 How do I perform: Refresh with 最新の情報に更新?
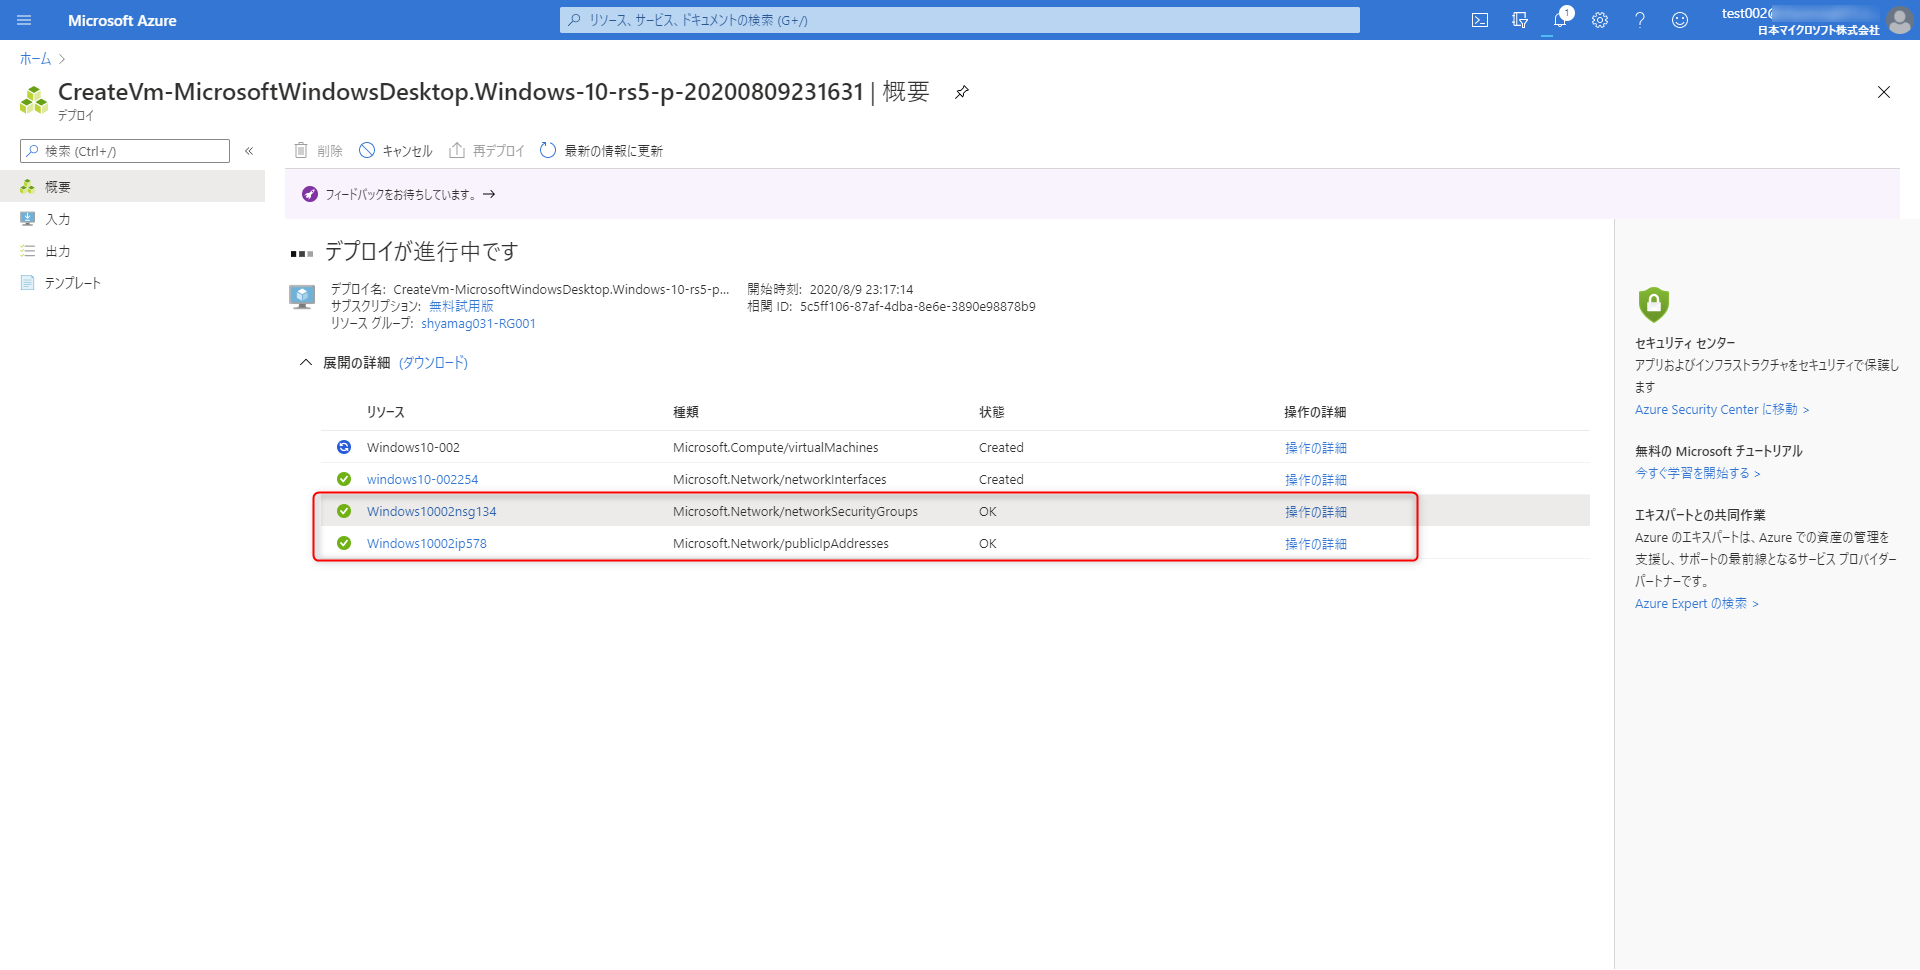click(601, 151)
